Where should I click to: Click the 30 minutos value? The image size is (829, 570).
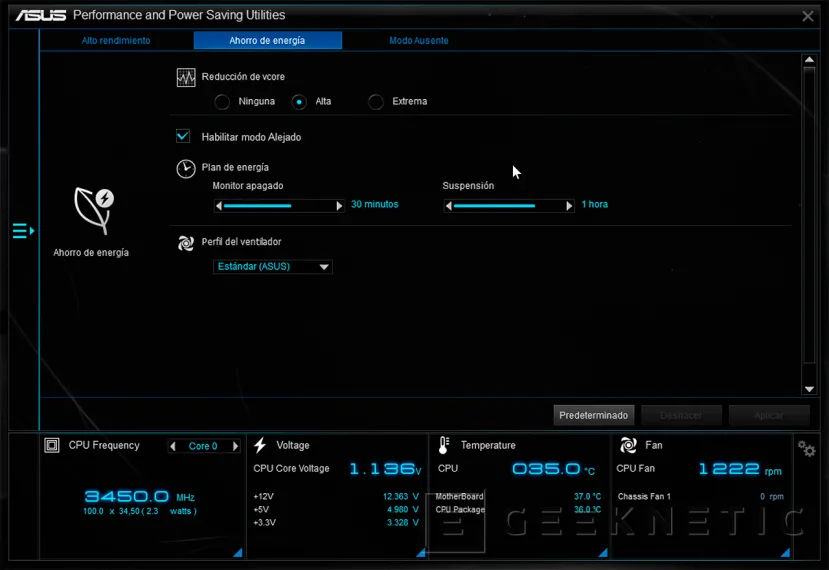tap(375, 204)
